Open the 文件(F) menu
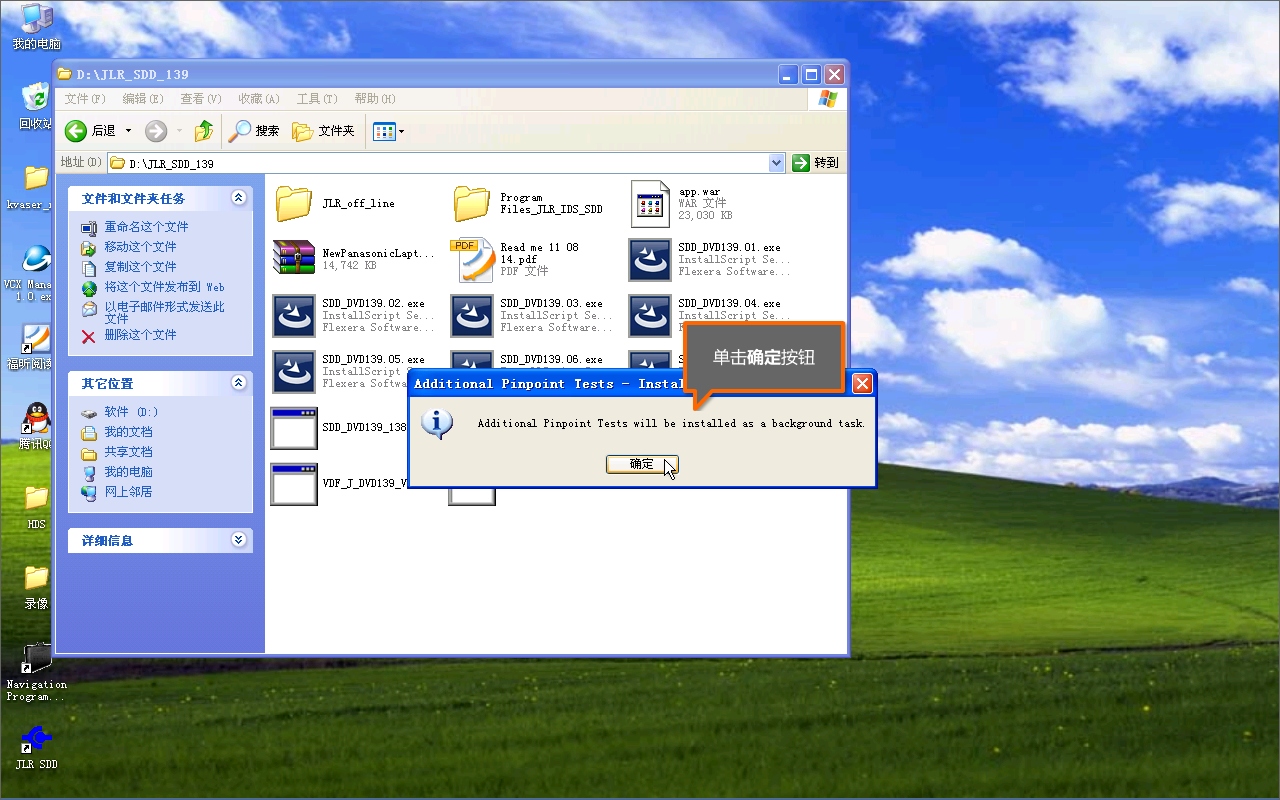Image resolution: width=1280 pixels, height=800 pixels. (x=85, y=99)
